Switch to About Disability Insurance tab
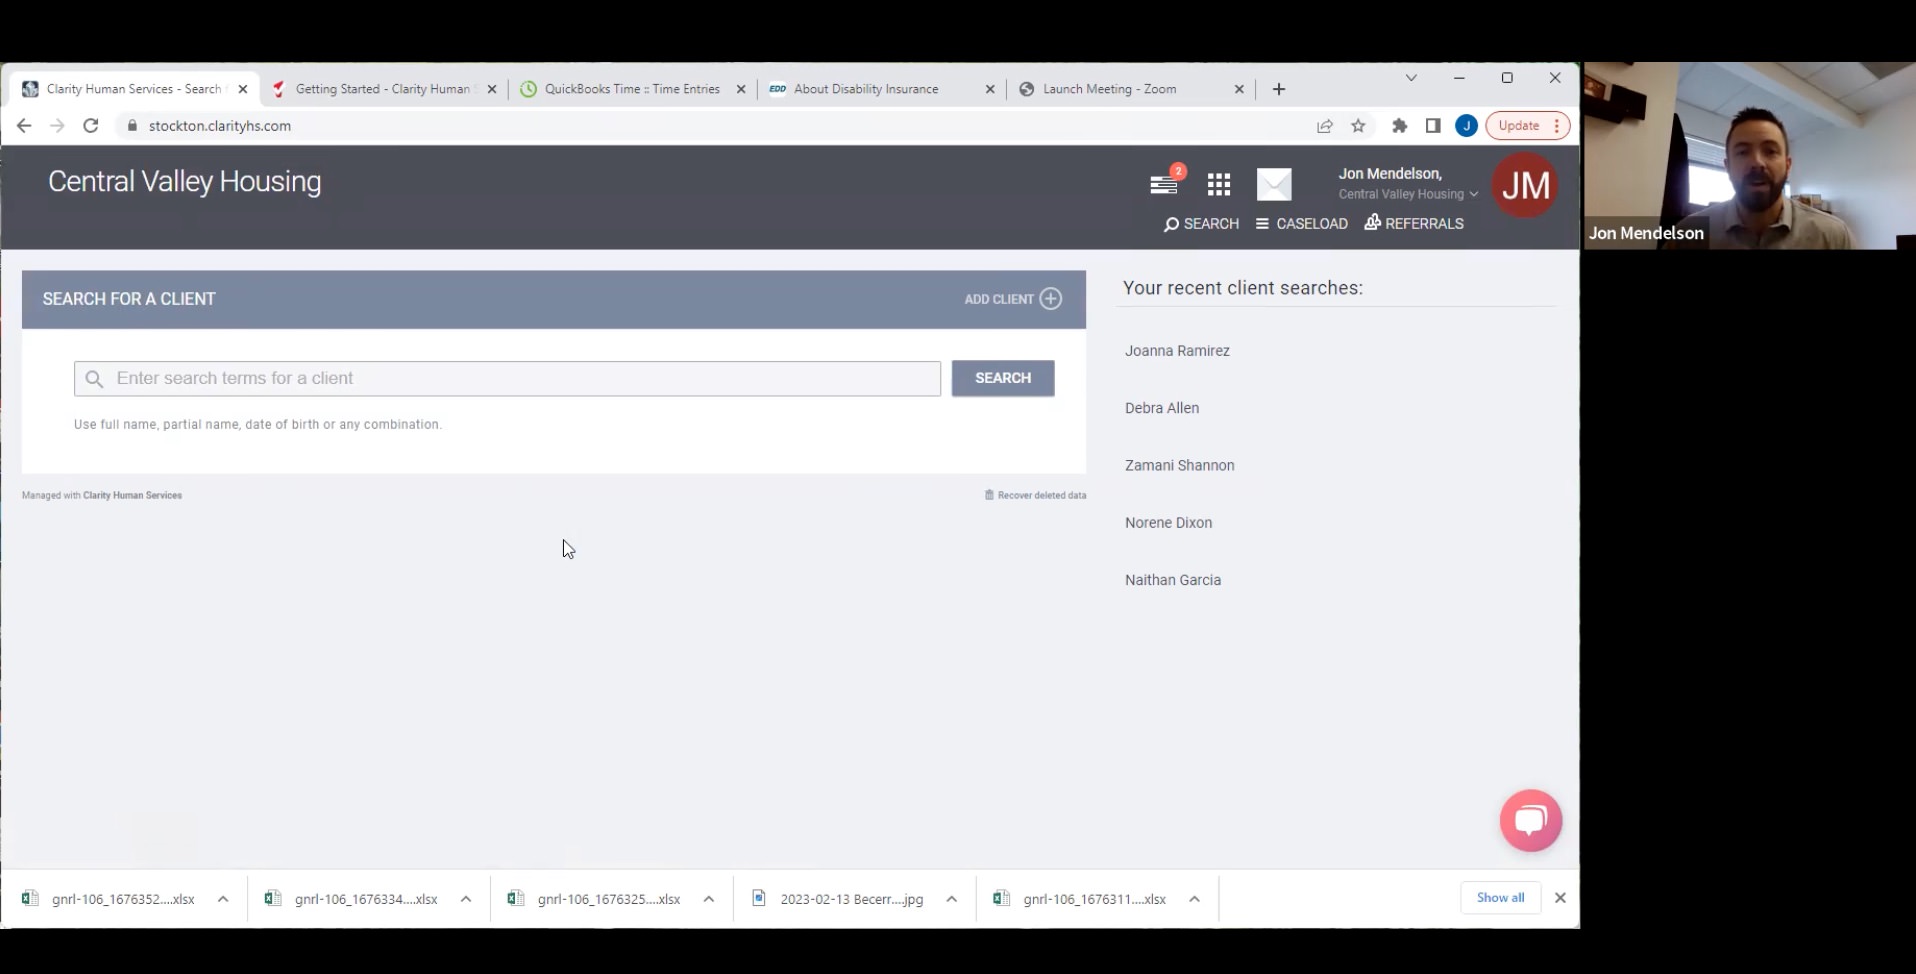The width and height of the screenshot is (1916, 974). tap(866, 89)
